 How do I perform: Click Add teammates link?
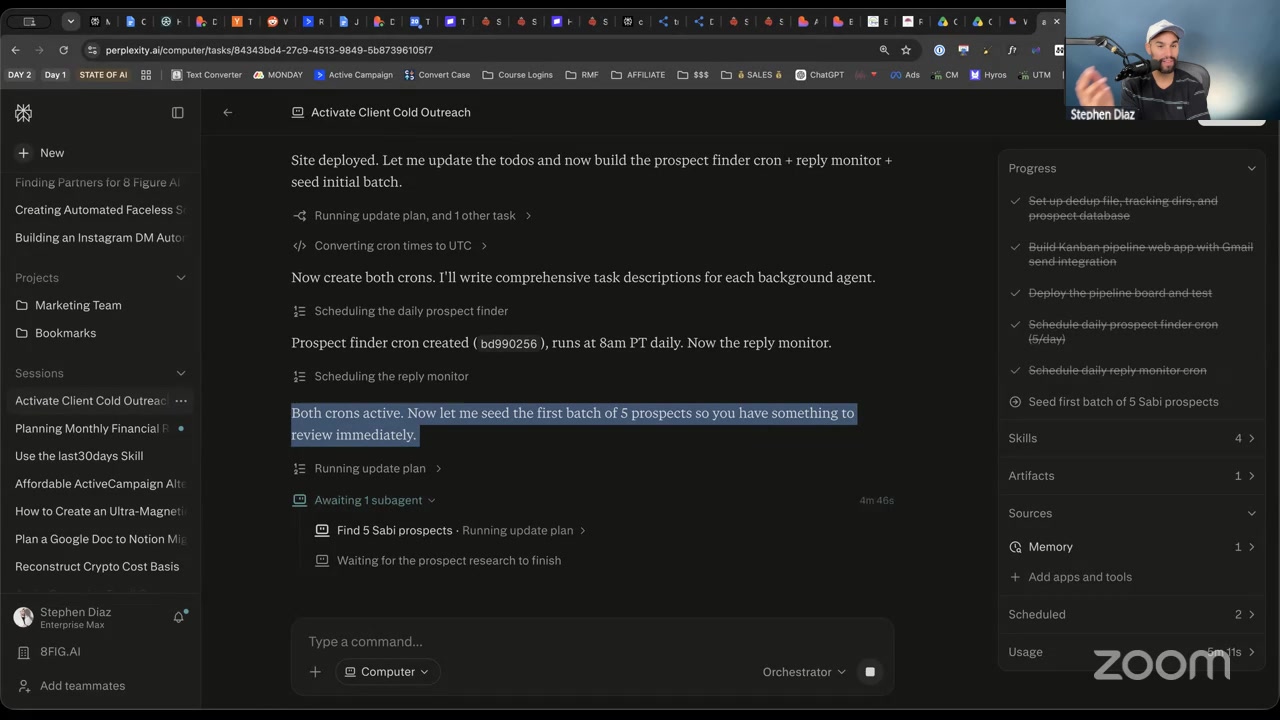click(82, 686)
